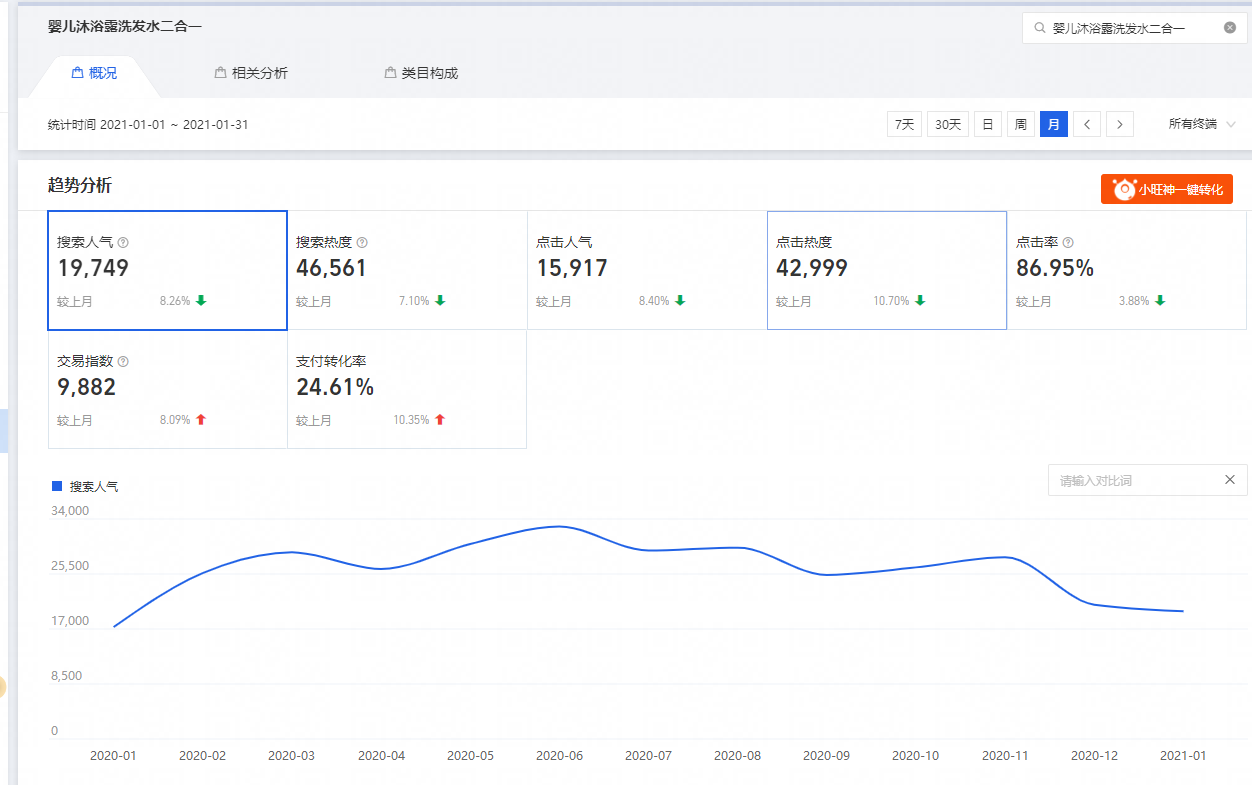Click help icon beside 交易指数

click(x=123, y=362)
